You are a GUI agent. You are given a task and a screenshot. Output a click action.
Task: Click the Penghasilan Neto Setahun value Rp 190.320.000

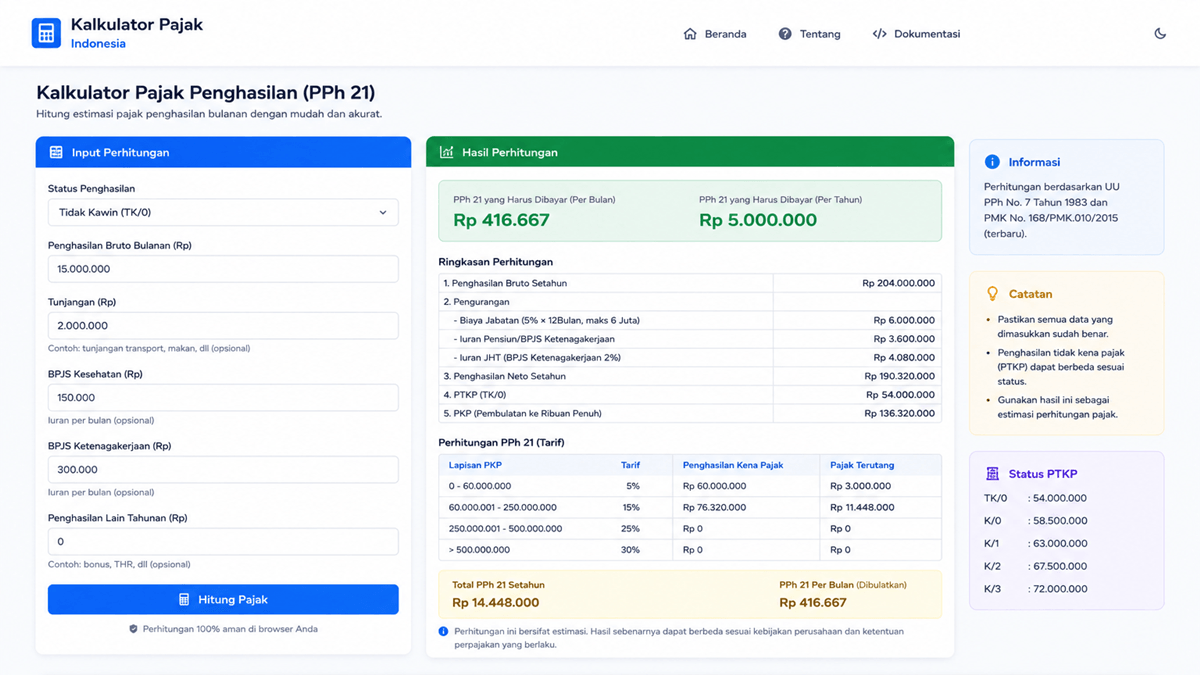[899, 377]
